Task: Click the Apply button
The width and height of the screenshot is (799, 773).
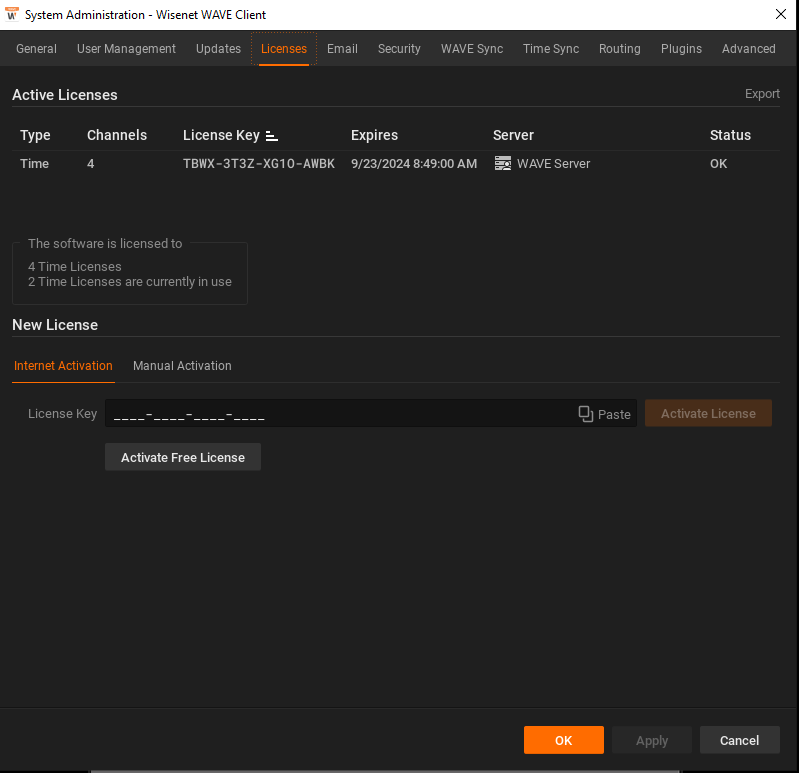Action: pyautogui.click(x=652, y=740)
